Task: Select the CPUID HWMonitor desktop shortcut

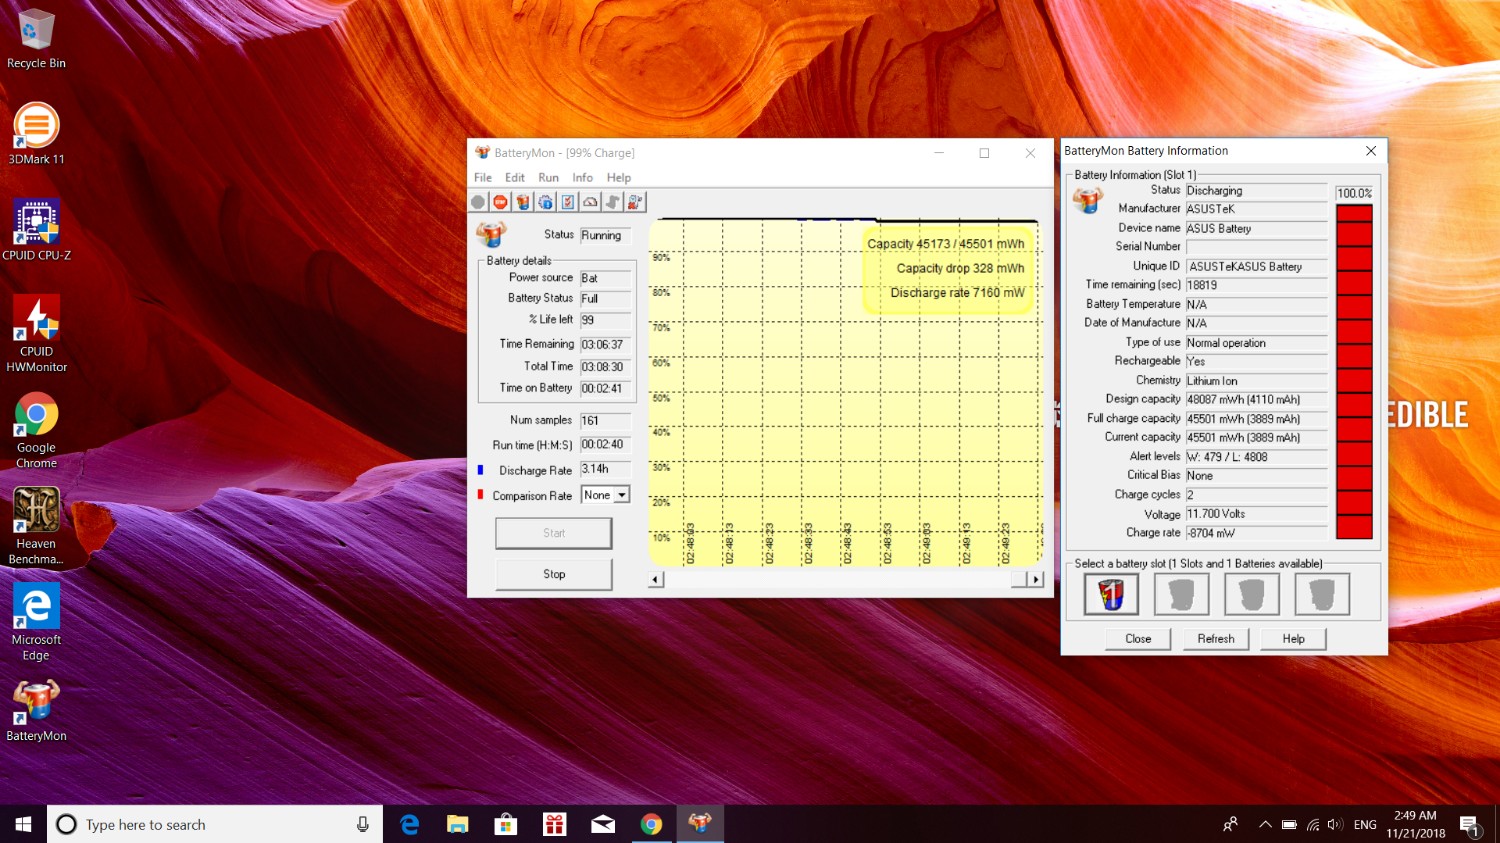Action: [36, 333]
